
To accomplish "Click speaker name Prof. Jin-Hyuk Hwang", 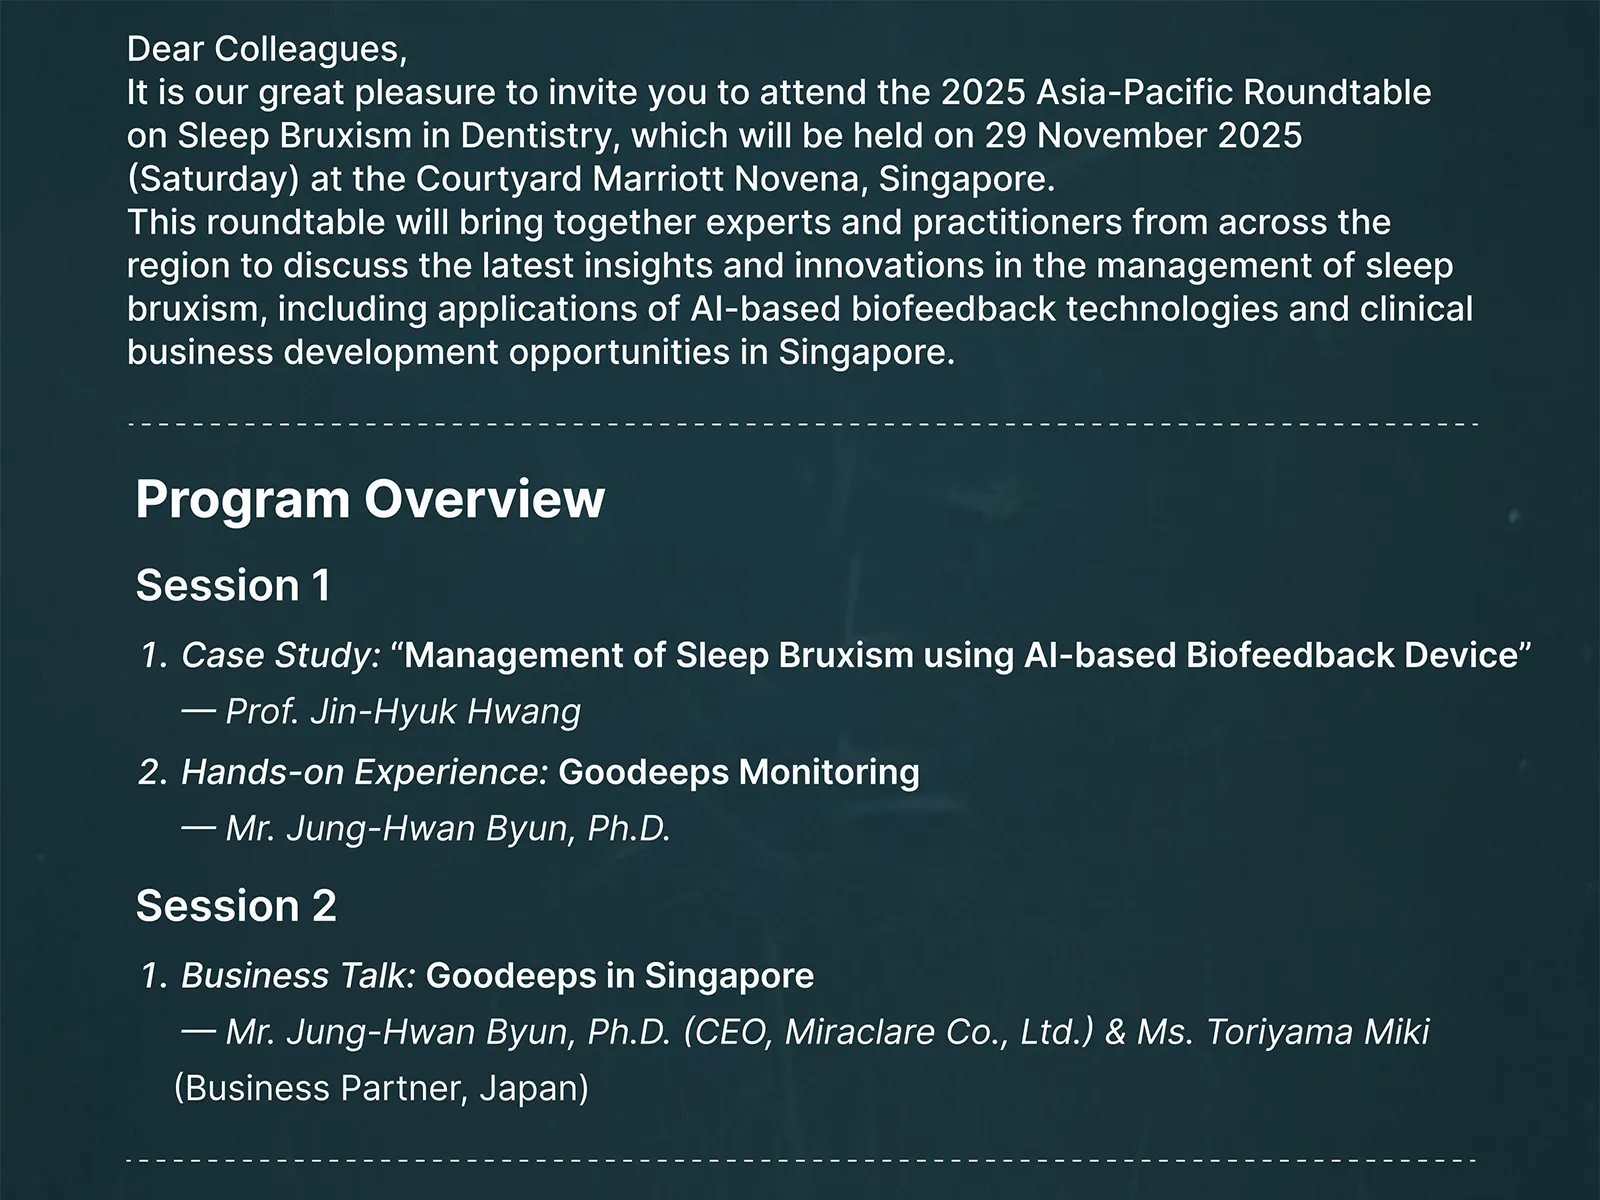I will click(x=403, y=711).
